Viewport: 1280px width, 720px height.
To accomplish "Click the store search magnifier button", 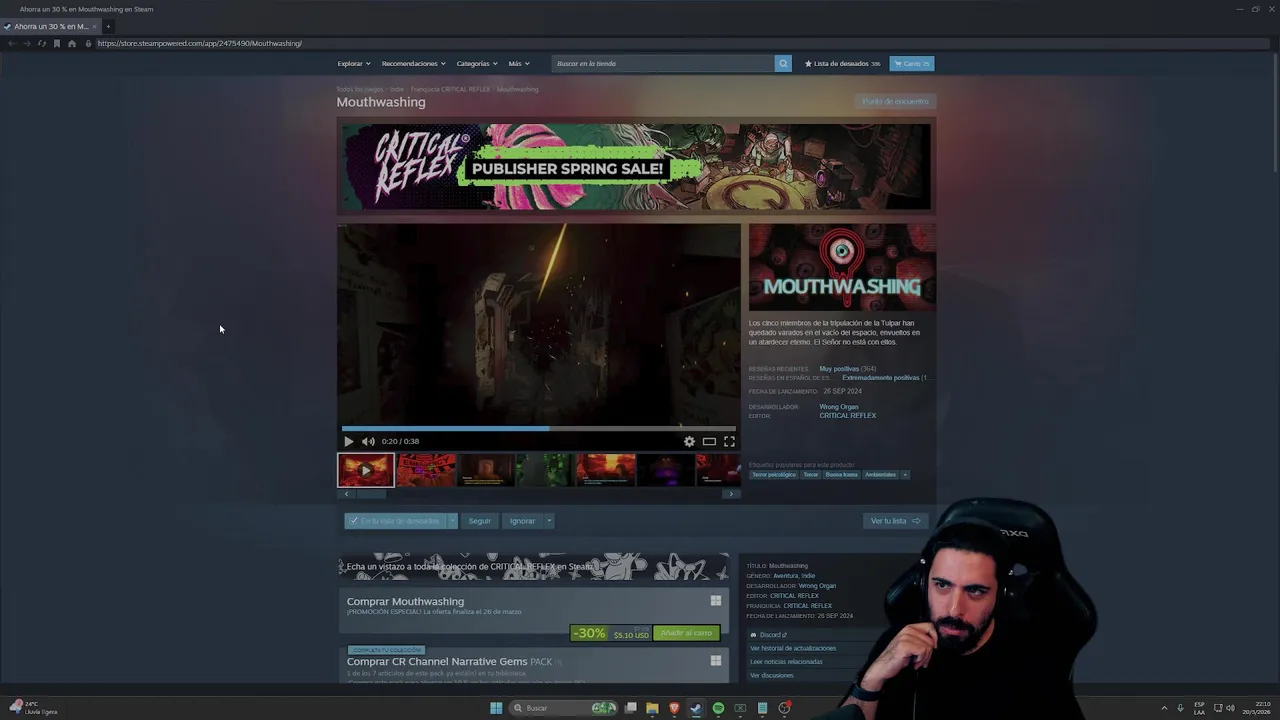I will tap(783, 63).
